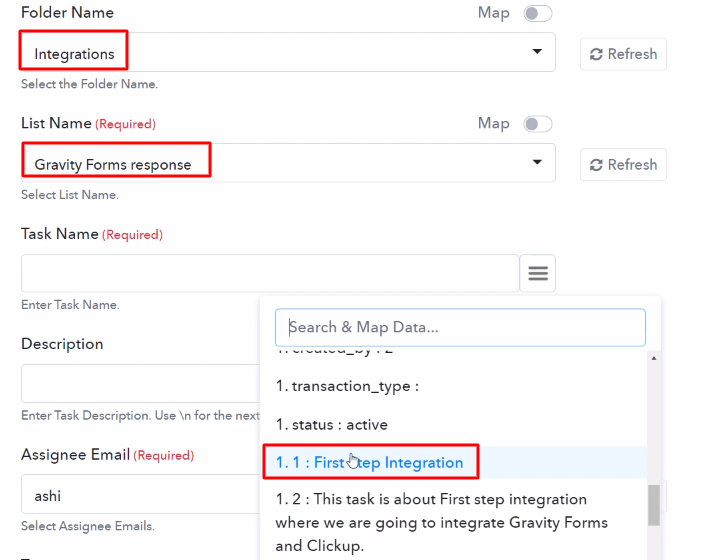Click the mapping list scrollbar thumb
Image resolution: width=726 pixels, height=560 pixels.
click(x=654, y=505)
